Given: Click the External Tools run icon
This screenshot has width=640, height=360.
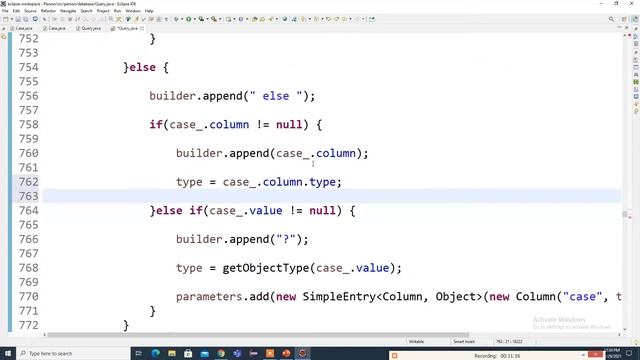Looking at the screenshot, I should pos(213,19).
